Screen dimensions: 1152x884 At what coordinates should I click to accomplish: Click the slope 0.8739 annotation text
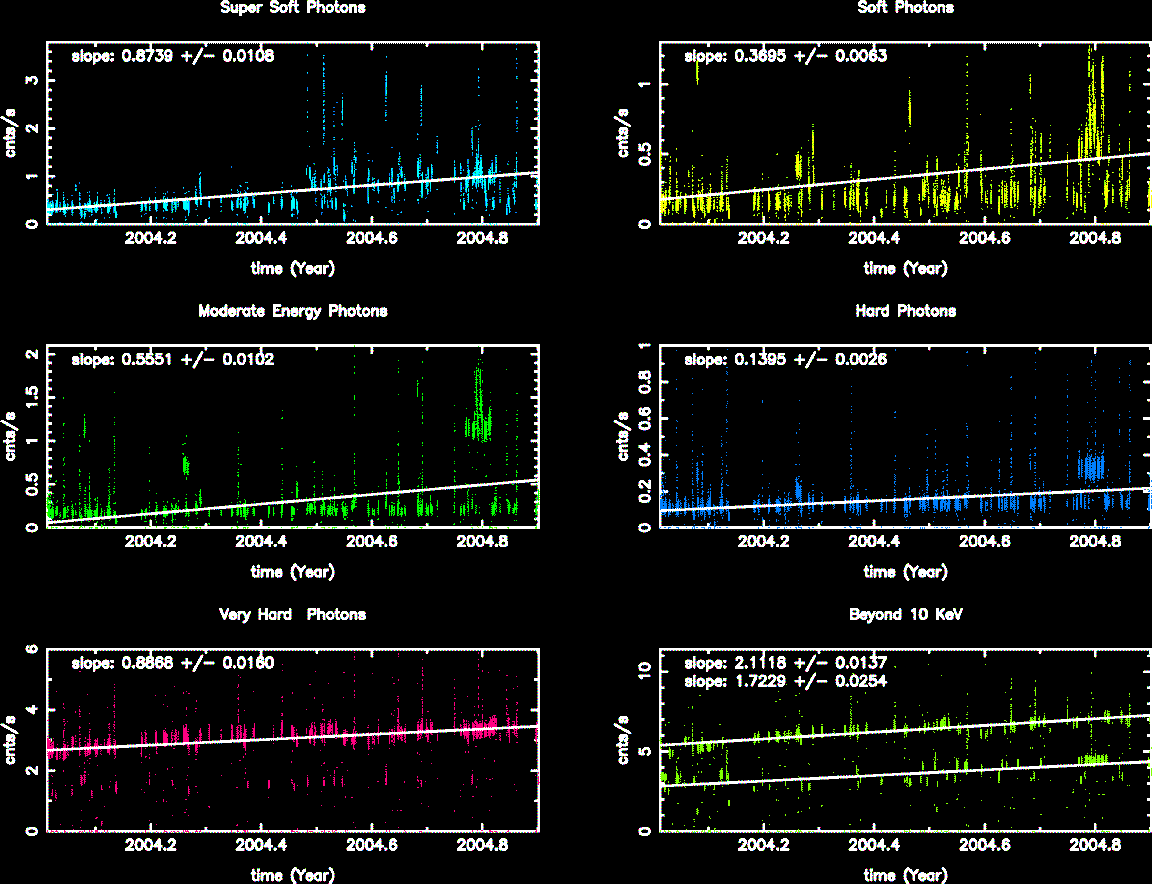tap(172, 56)
